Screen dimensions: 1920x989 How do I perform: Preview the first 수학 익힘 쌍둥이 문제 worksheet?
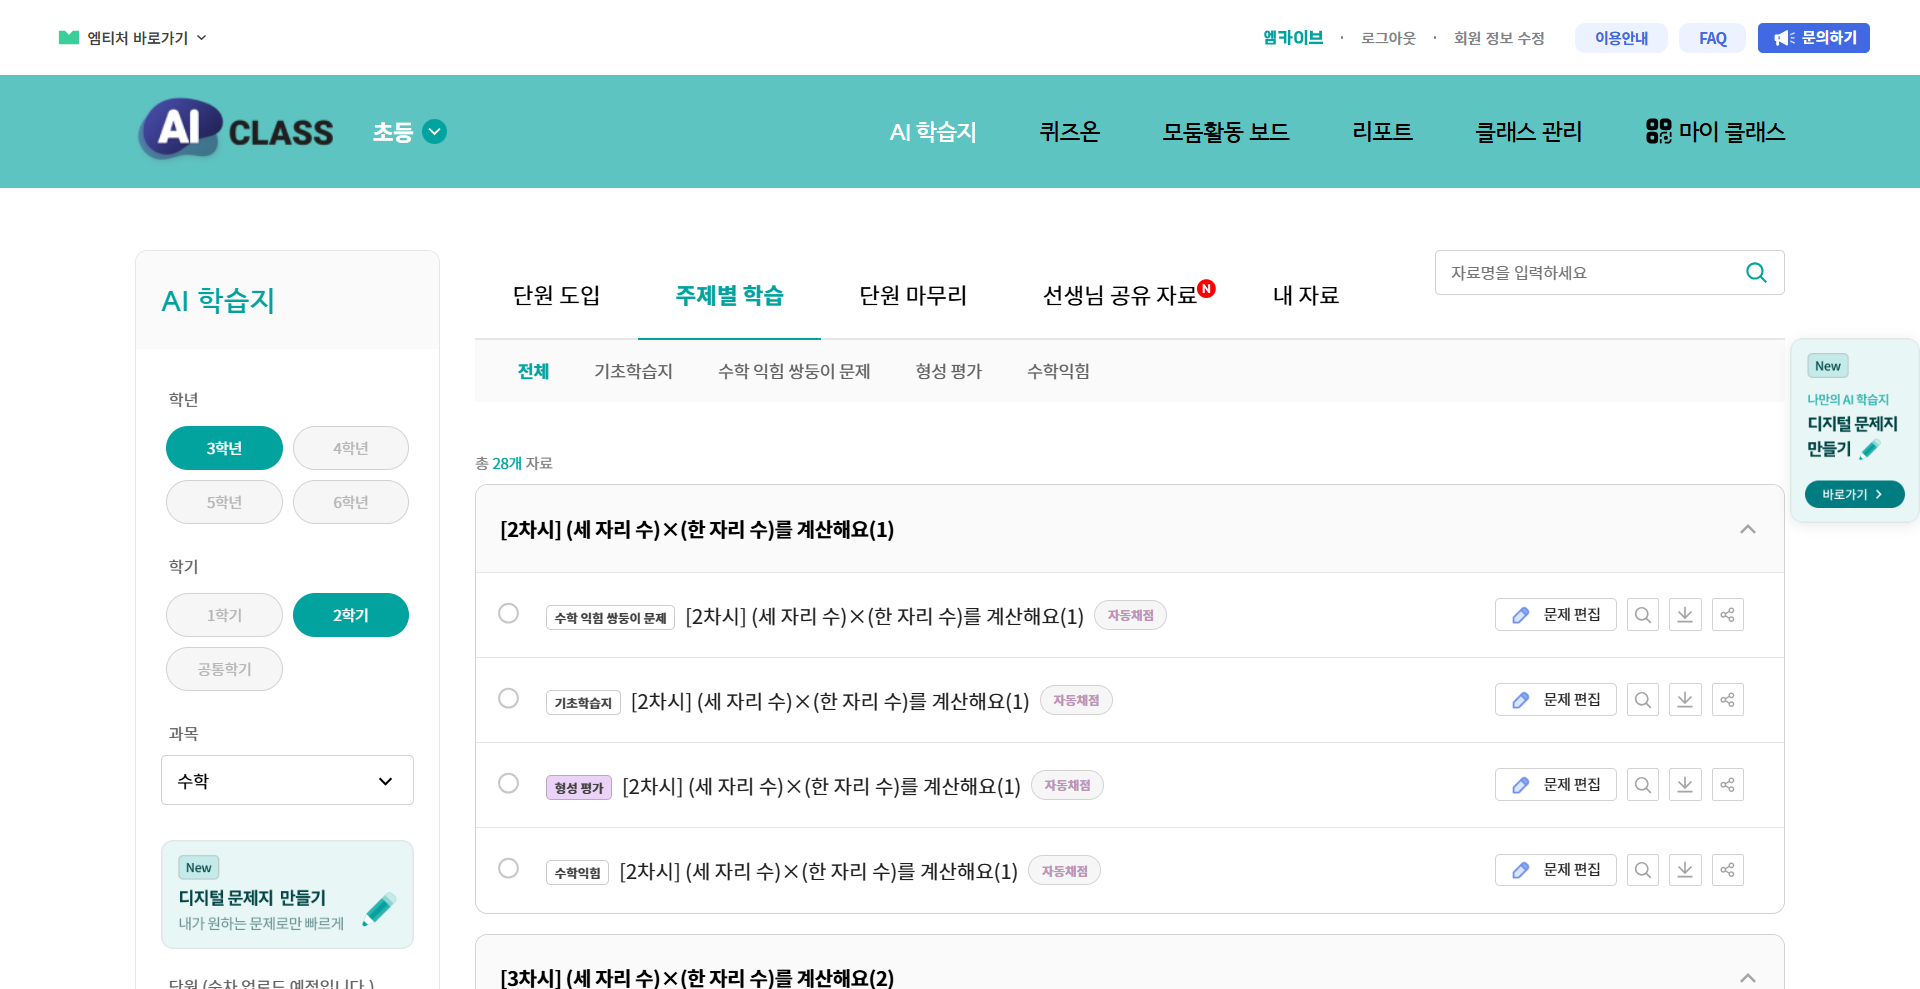(1642, 615)
